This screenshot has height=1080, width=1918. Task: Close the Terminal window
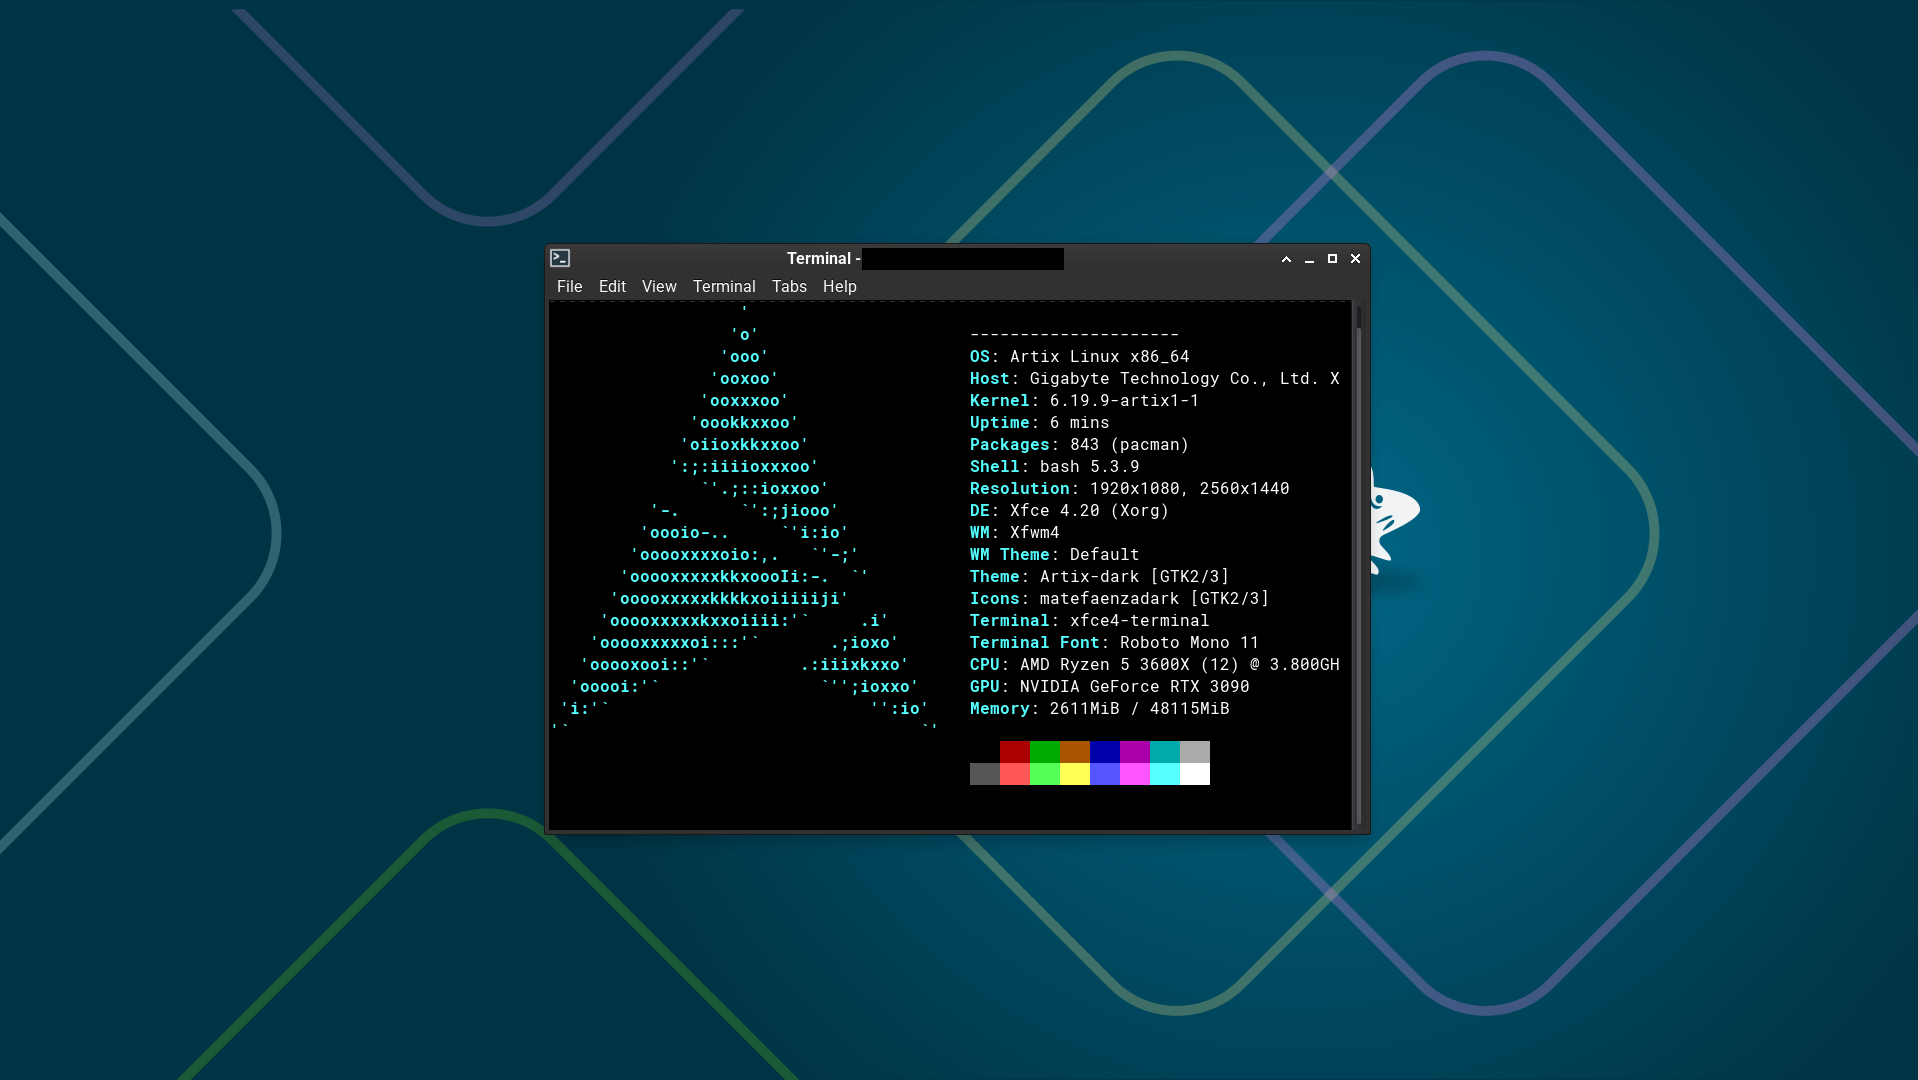pos(1355,259)
